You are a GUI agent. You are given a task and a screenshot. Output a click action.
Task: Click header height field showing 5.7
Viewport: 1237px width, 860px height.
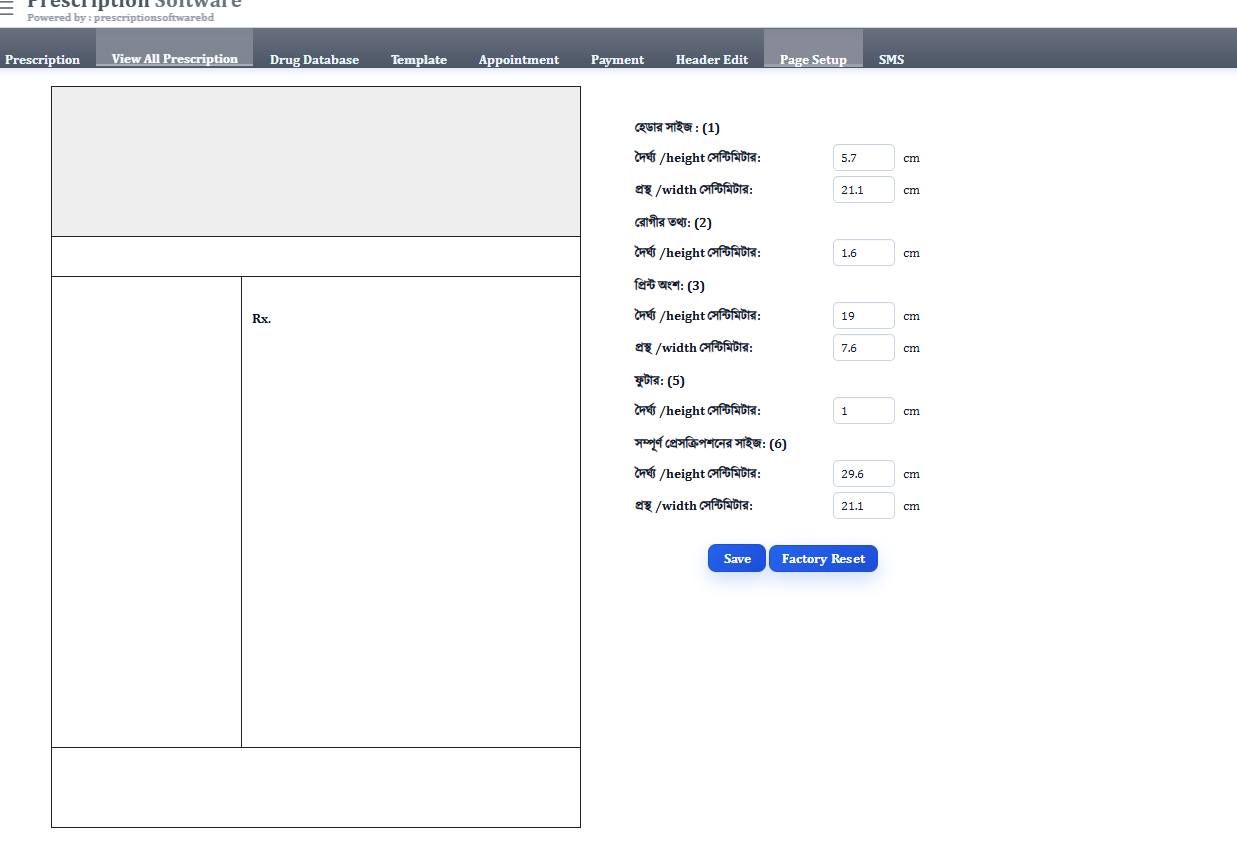(864, 158)
